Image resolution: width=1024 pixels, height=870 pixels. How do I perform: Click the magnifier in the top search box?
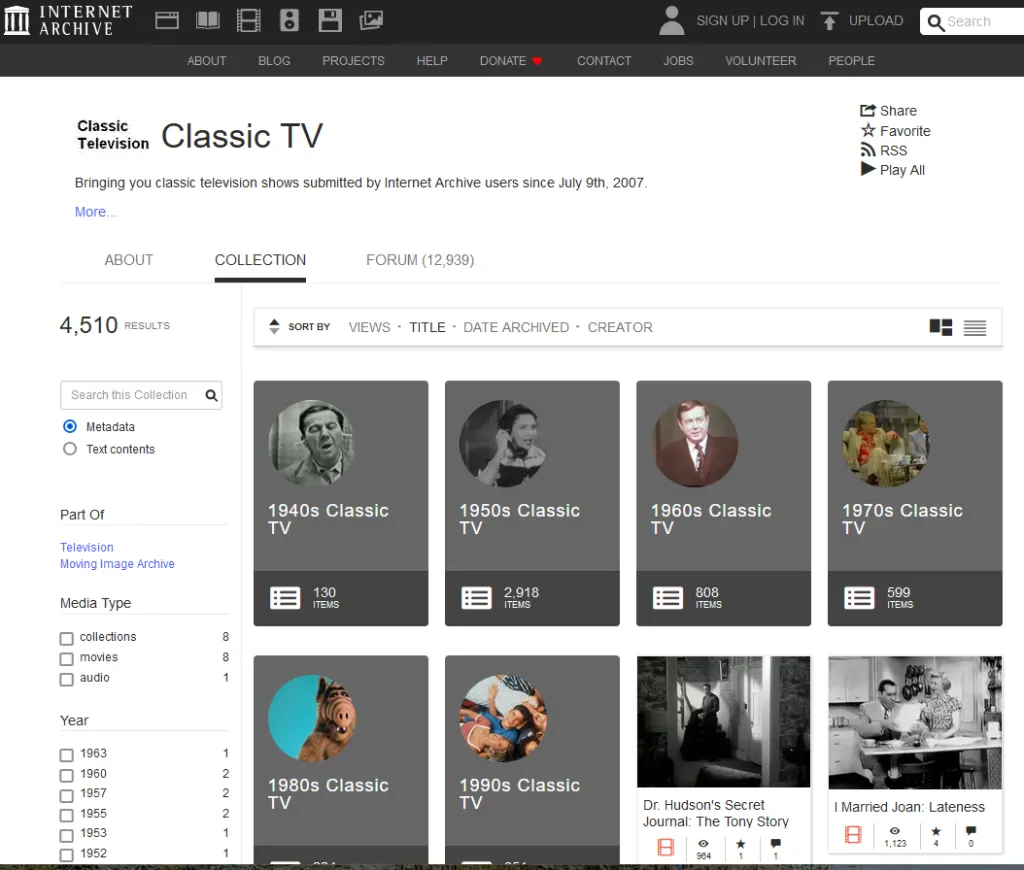(936, 22)
